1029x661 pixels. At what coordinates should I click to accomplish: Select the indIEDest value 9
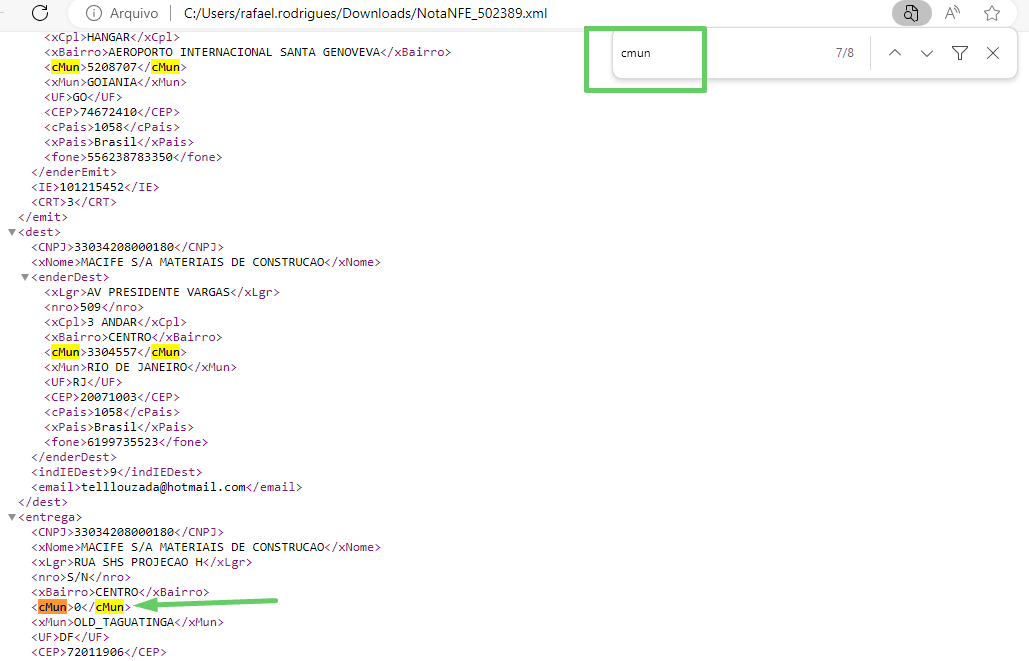pyautogui.click(x=113, y=472)
